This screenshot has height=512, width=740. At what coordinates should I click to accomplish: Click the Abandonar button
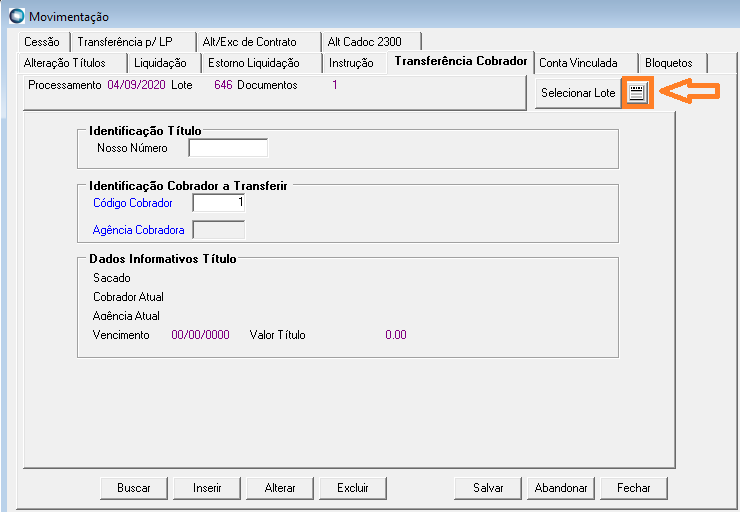(x=561, y=488)
